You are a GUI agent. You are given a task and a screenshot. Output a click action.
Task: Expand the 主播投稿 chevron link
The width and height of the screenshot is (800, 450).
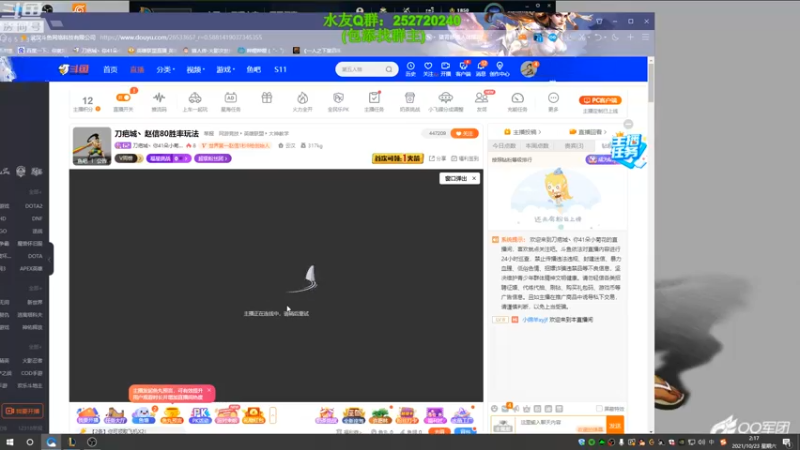(x=523, y=132)
